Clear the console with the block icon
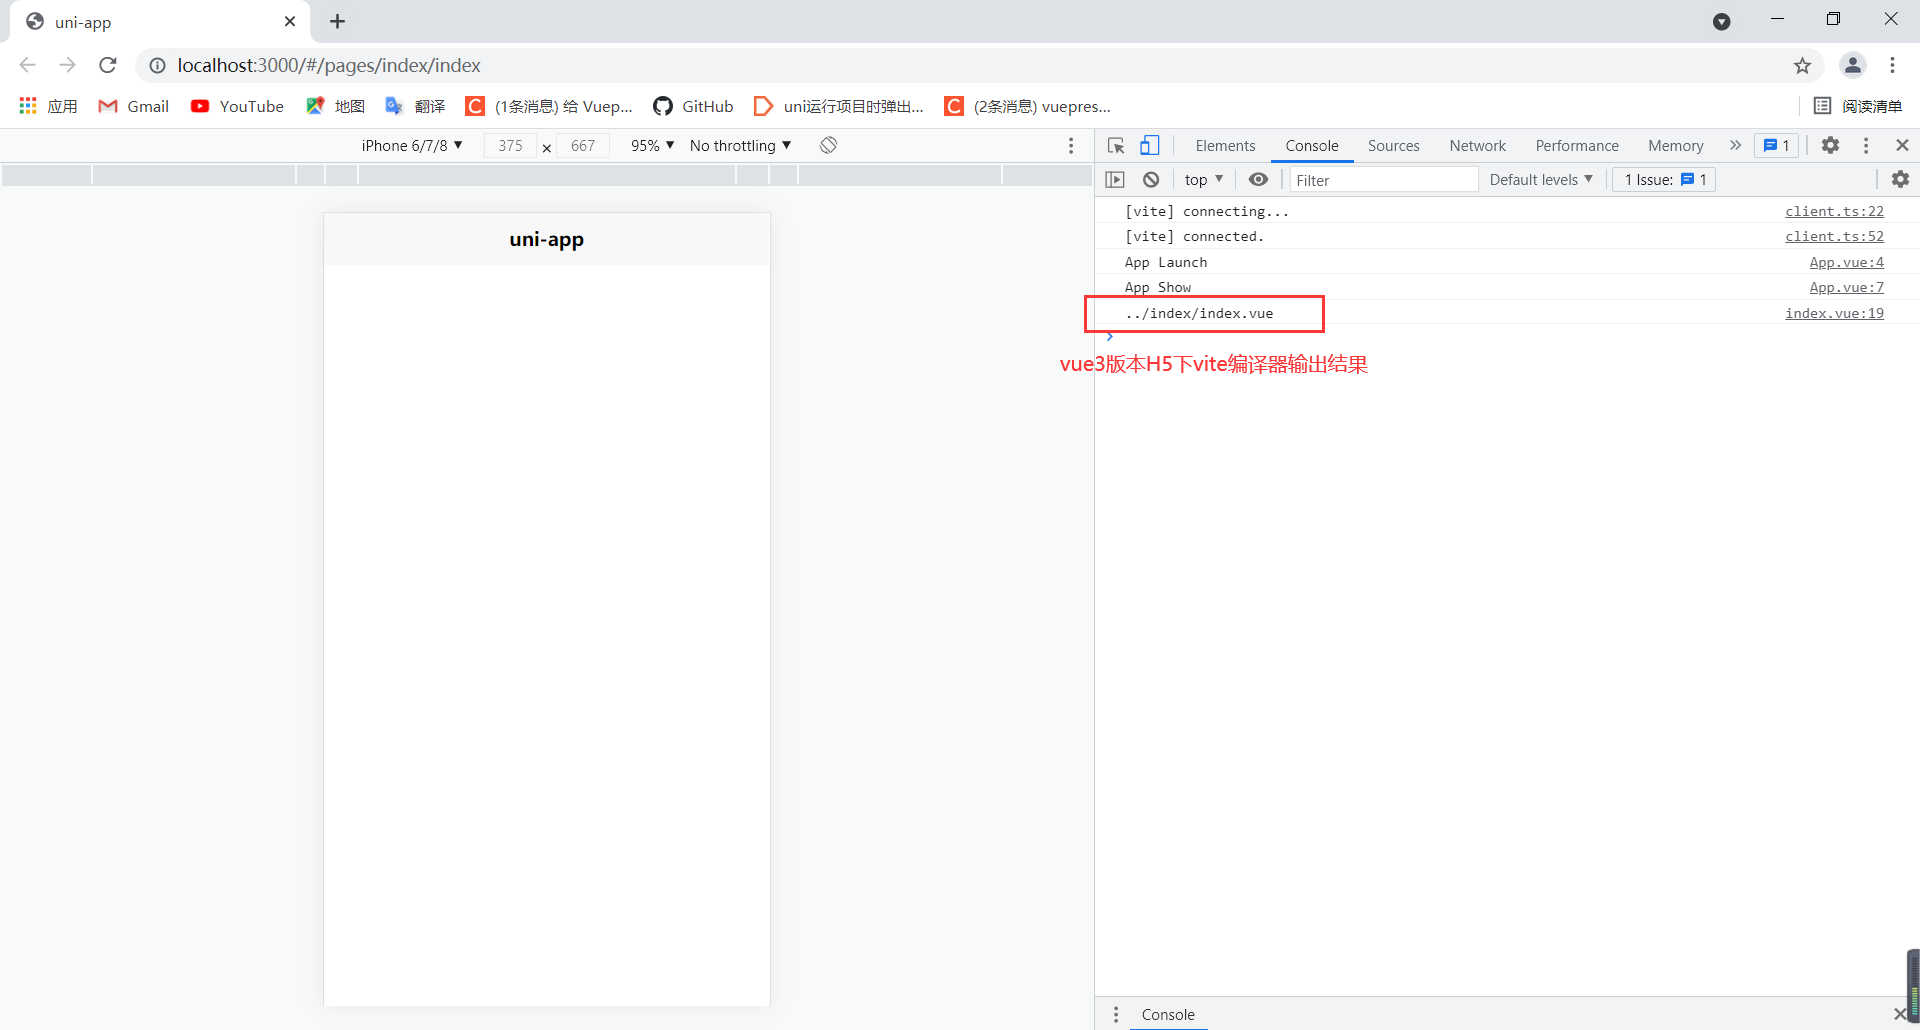 point(1151,180)
